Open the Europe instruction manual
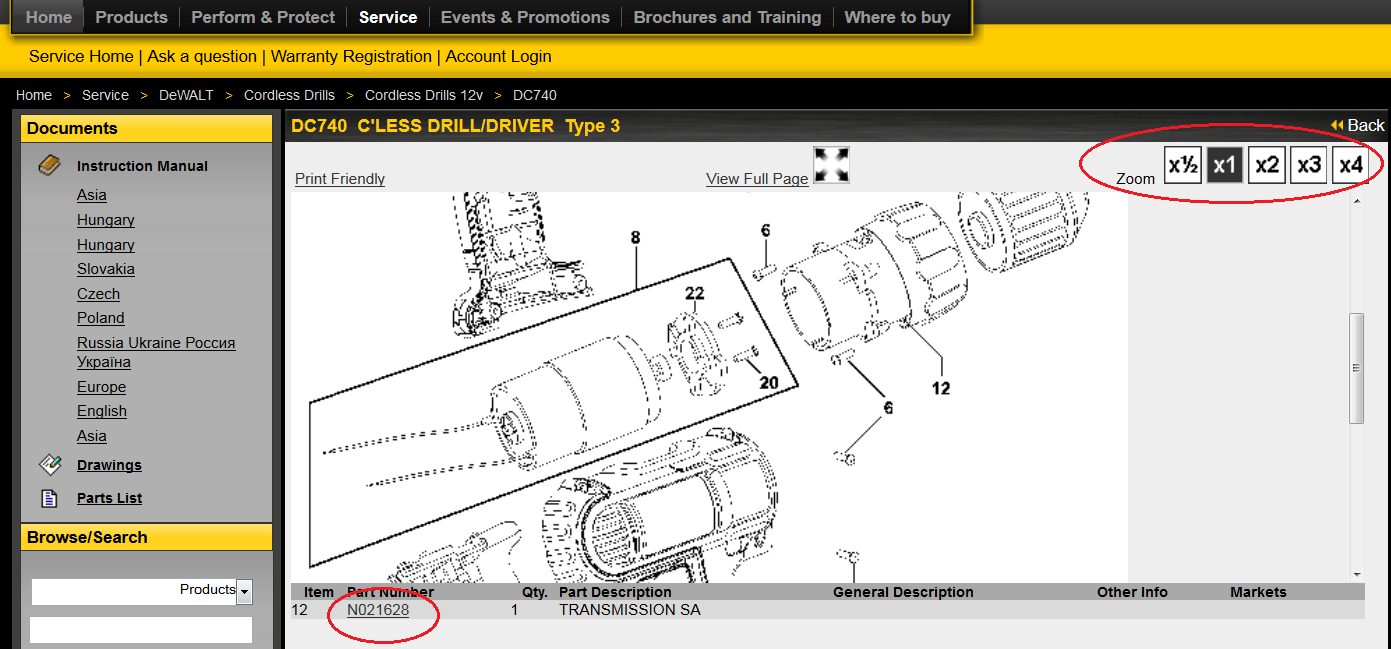This screenshot has width=1391, height=649. tap(101, 387)
